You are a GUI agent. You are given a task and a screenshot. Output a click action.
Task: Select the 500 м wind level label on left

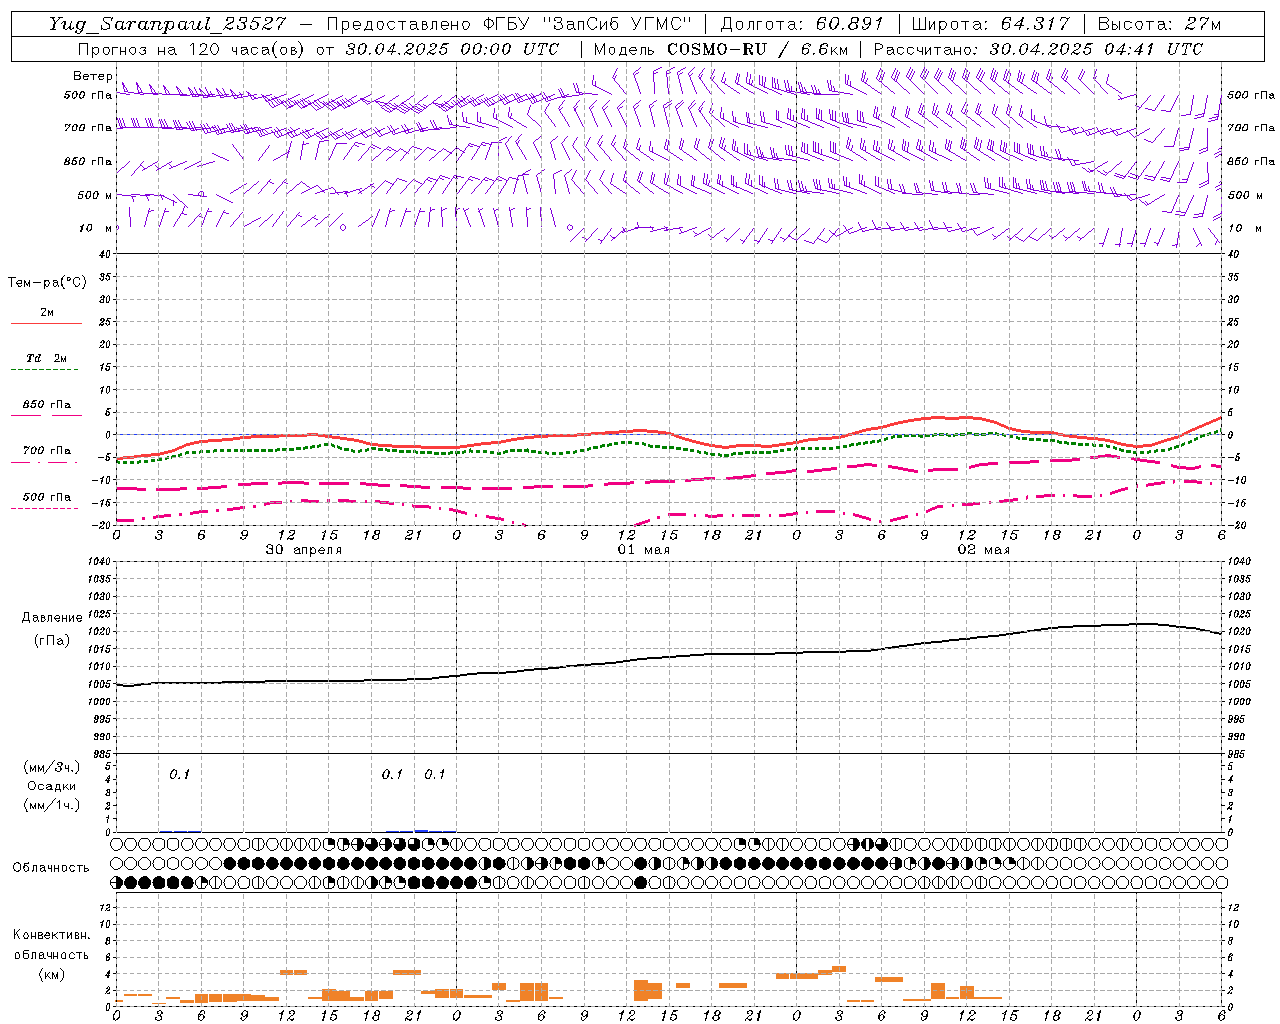[95, 195]
